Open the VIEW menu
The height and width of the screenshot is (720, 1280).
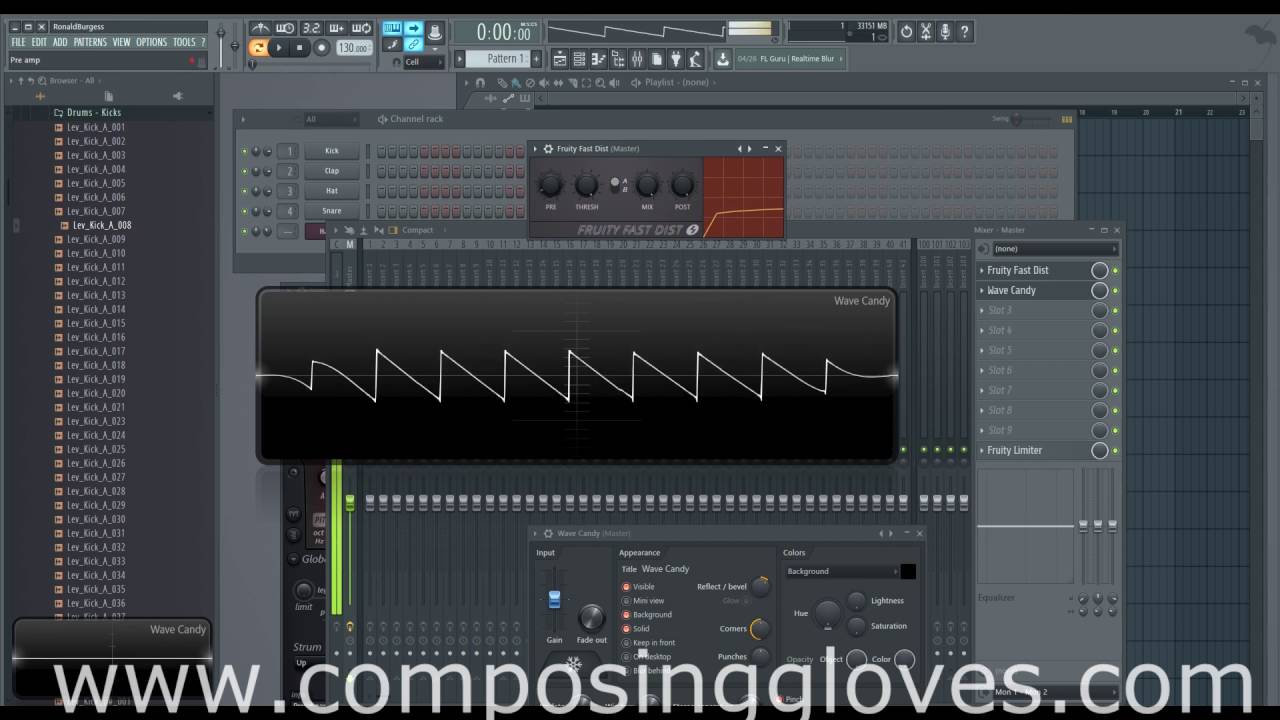click(121, 42)
